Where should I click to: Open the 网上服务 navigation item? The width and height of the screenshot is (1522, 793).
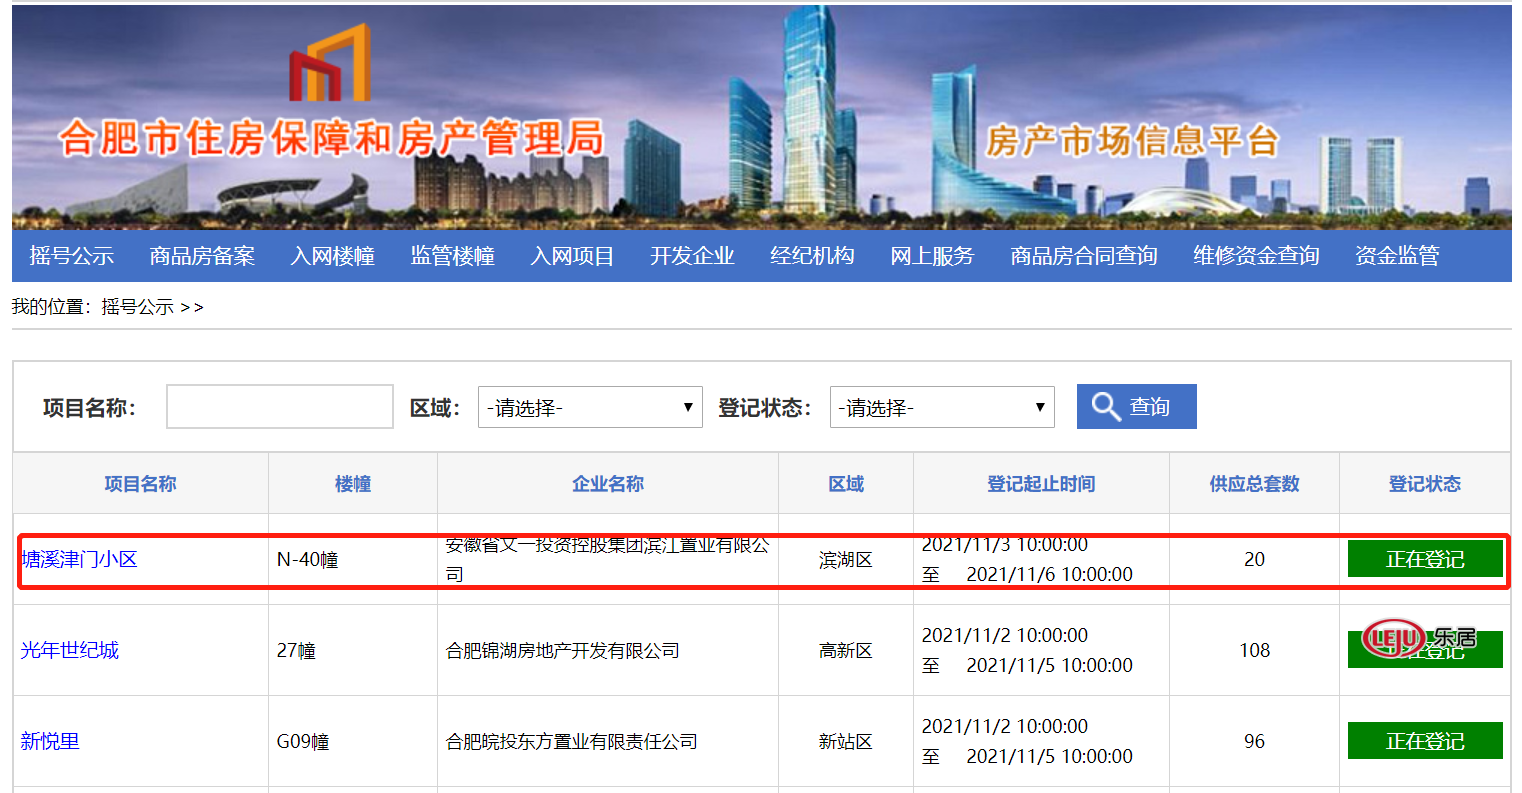coord(932,256)
